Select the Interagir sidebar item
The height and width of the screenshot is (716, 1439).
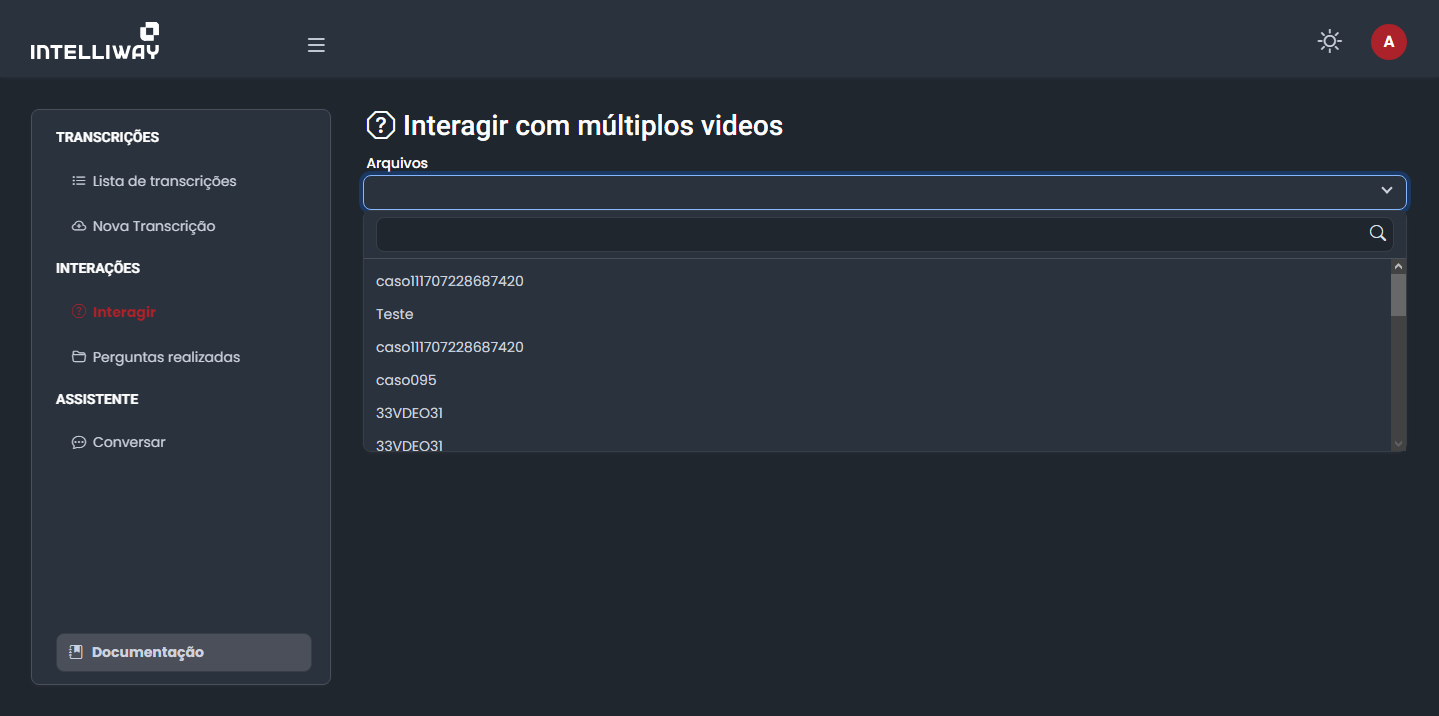(x=124, y=312)
